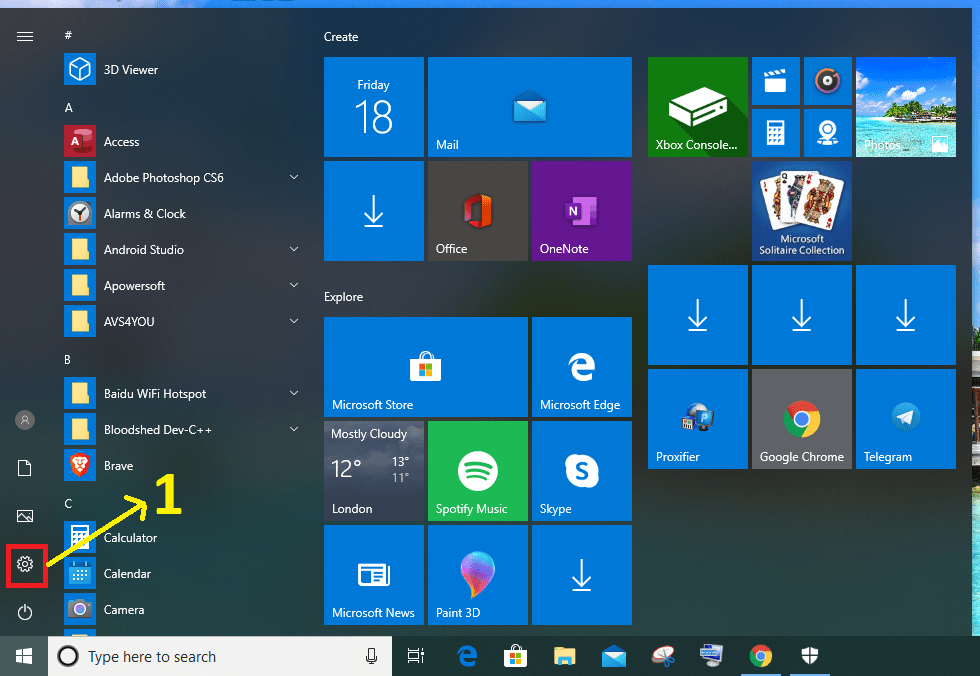Click the user account avatar icon

click(x=25, y=420)
